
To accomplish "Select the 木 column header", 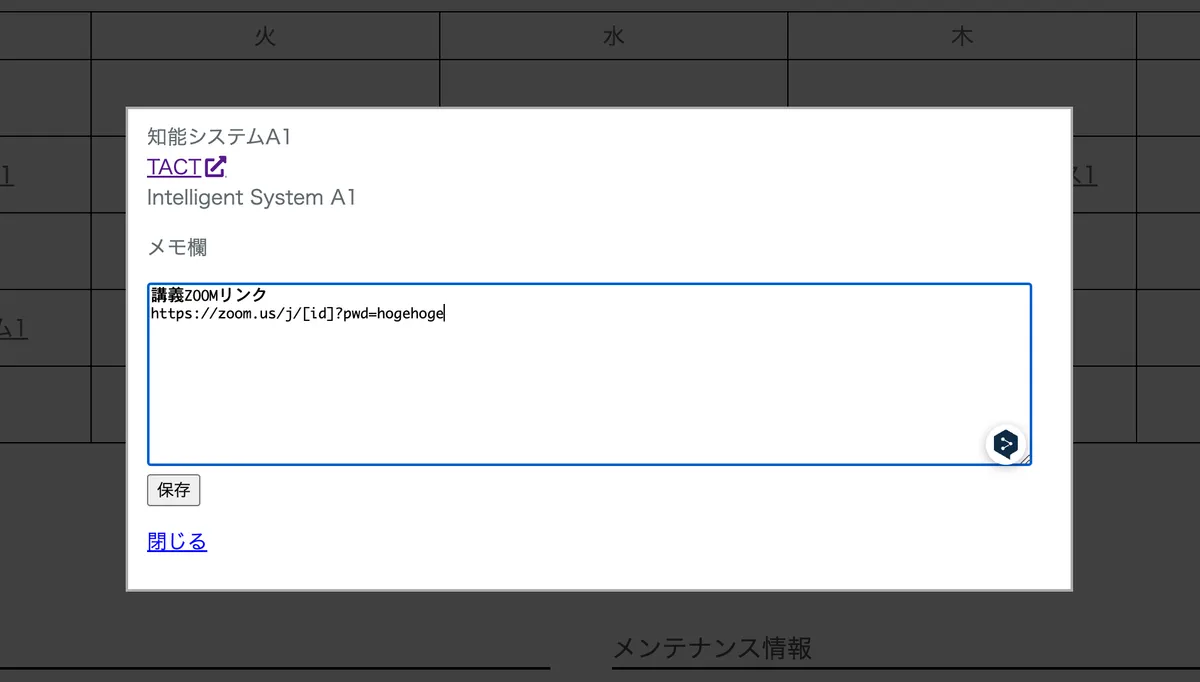I will (x=961, y=35).
